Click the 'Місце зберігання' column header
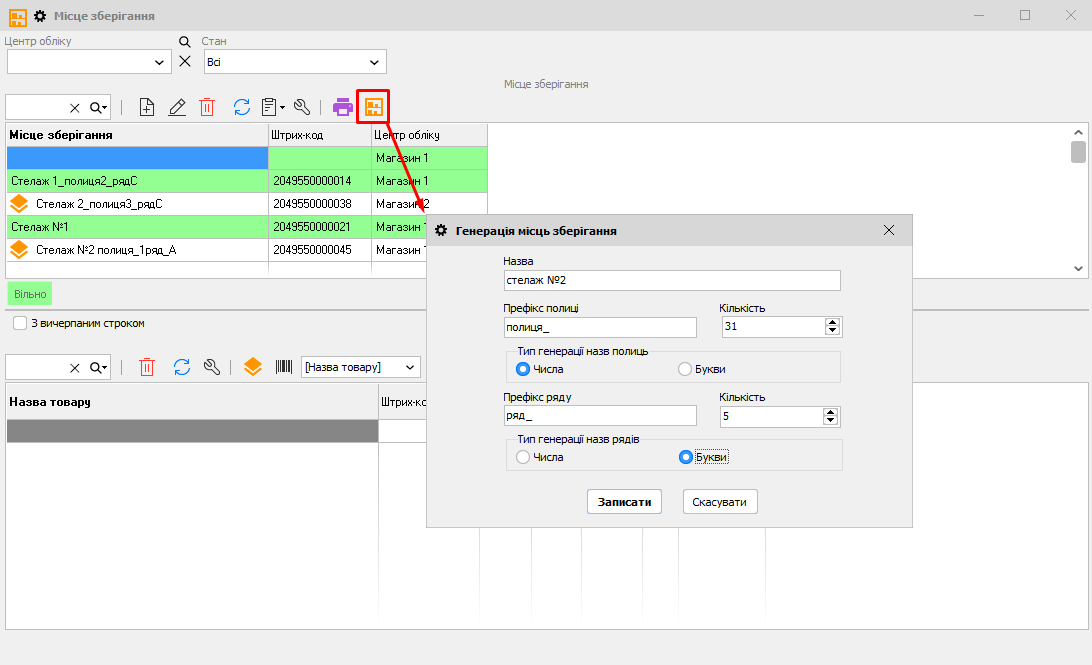Viewport: 1092px width, 665px height. pyautogui.click(x=136, y=135)
